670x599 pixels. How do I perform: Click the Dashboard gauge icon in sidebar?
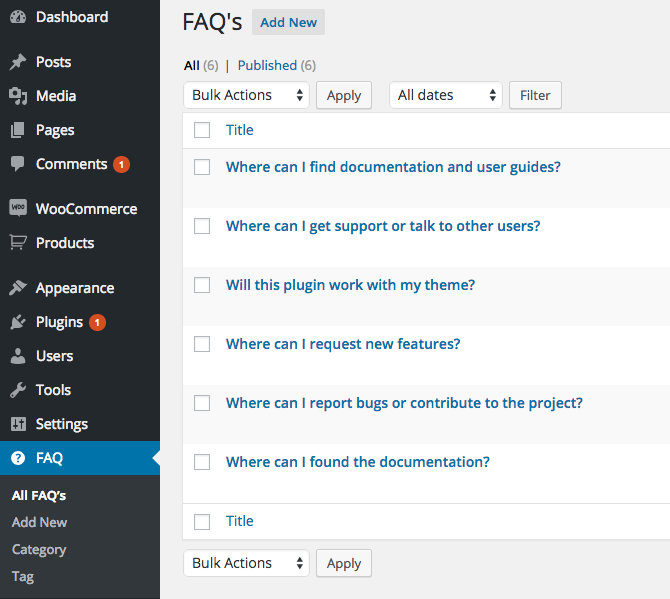point(18,18)
